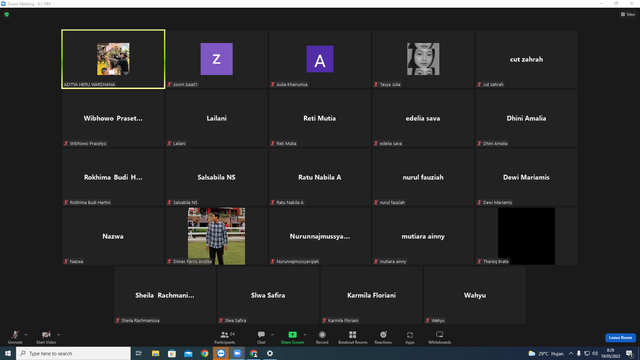This screenshot has height=360, width=640.
Task: Open the Participants panel
Action: 225,337
